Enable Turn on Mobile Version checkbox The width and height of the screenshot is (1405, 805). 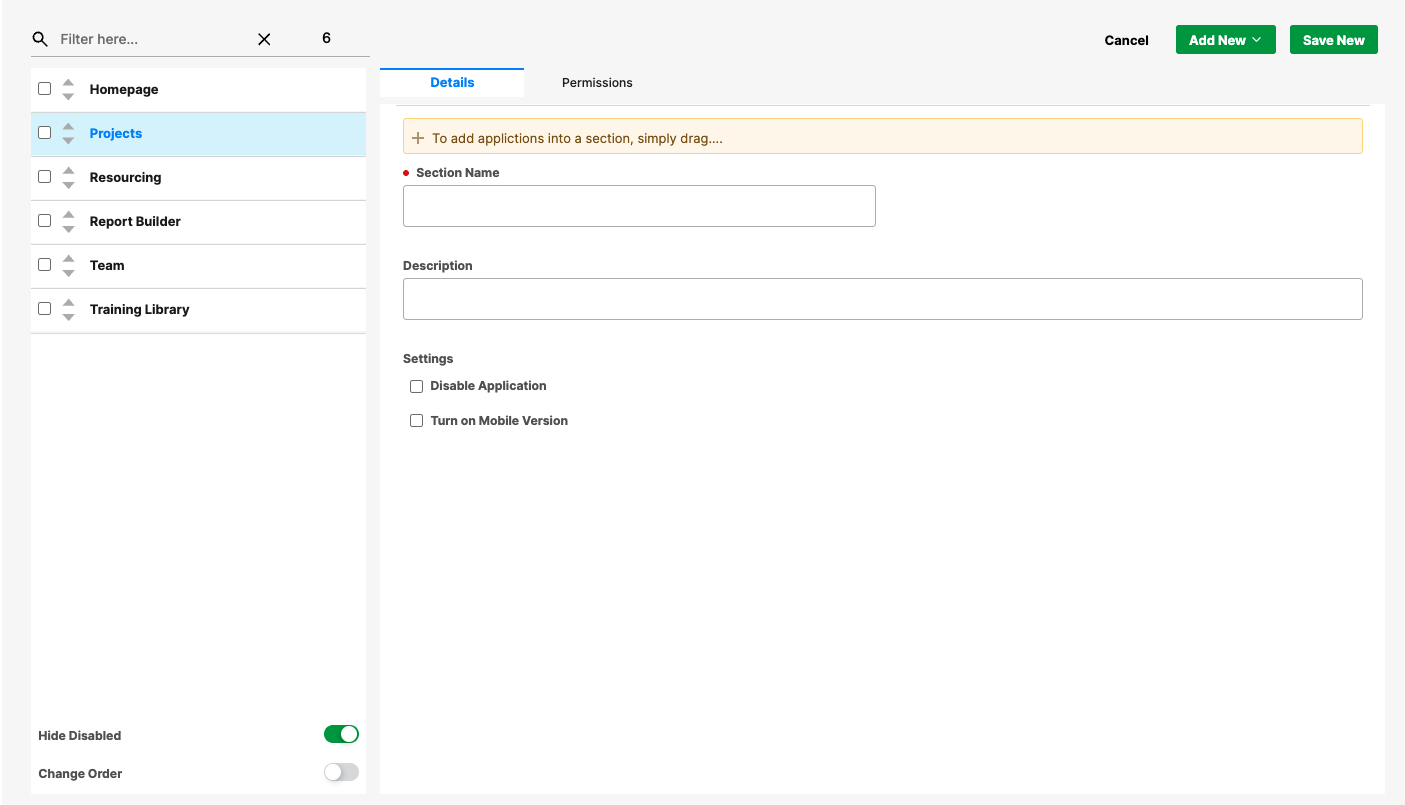417,421
